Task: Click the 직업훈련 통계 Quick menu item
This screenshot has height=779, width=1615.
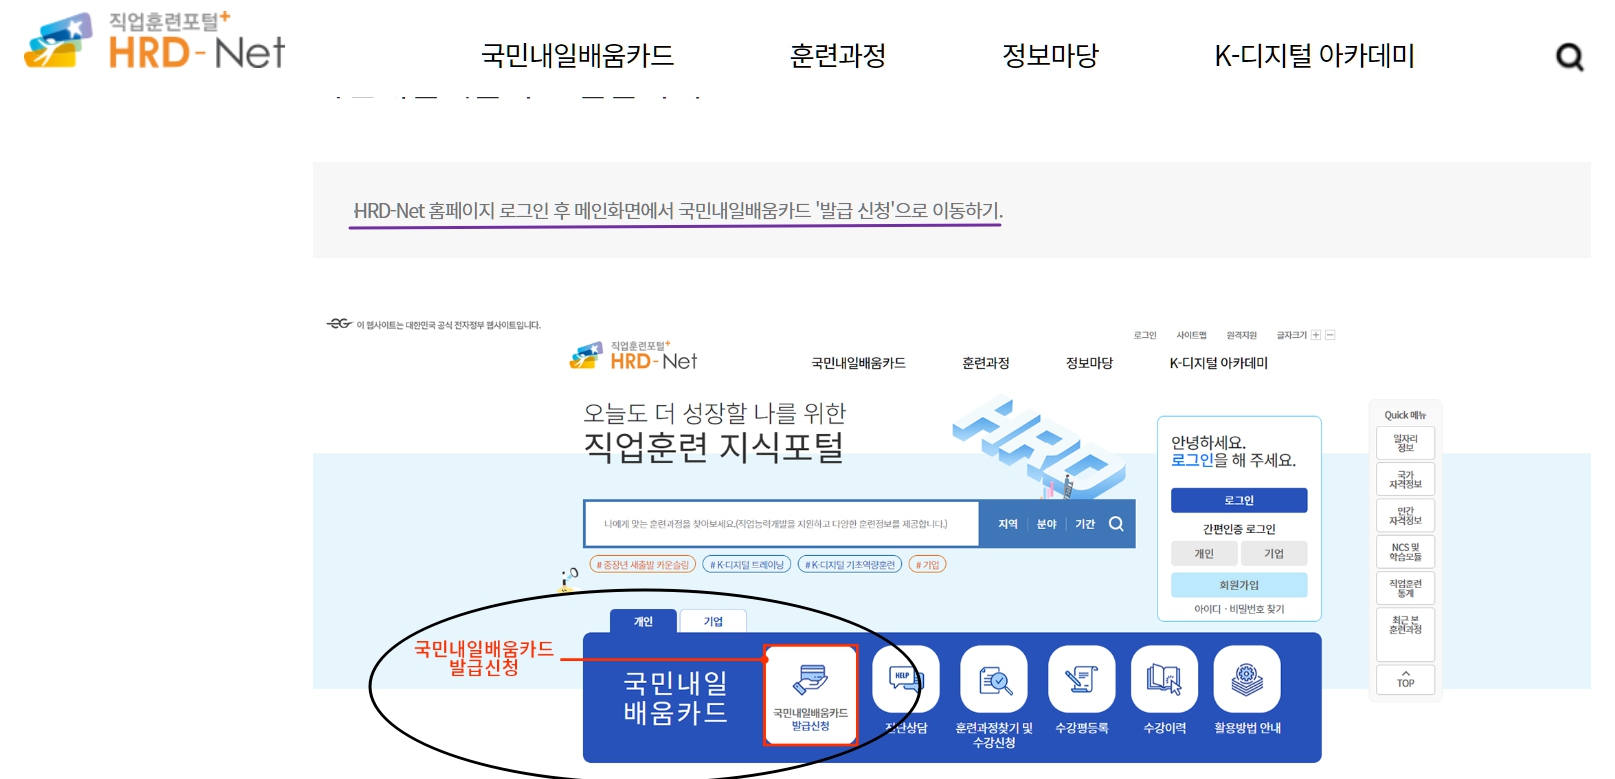Action: pos(1406,588)
